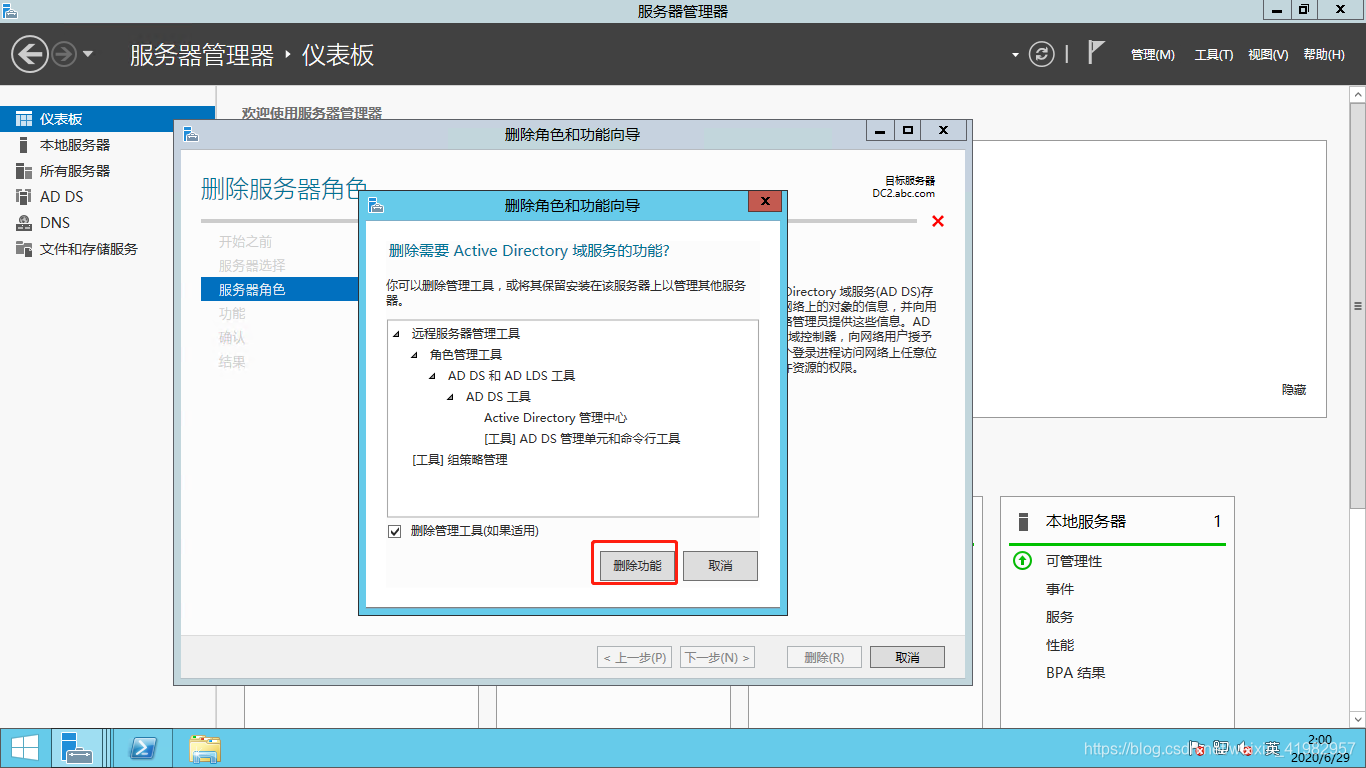
Task: Select 仪表板 in the left sidebar
Action: coord(107,119)
